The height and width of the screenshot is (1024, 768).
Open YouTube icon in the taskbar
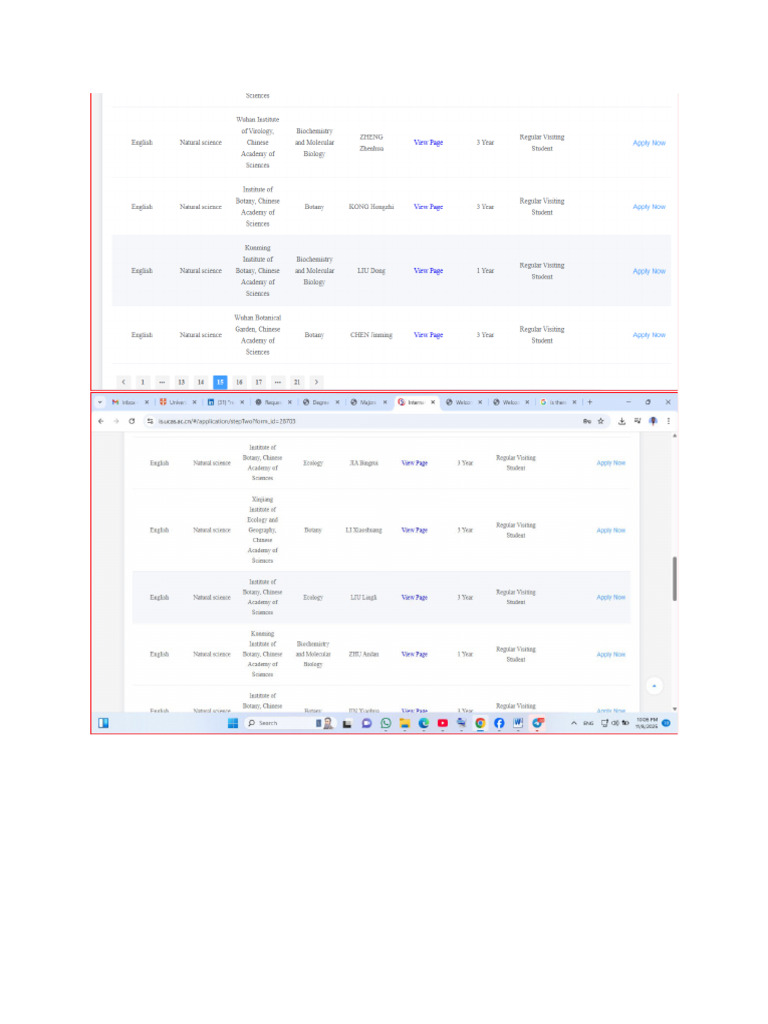(x=443, y=723)
